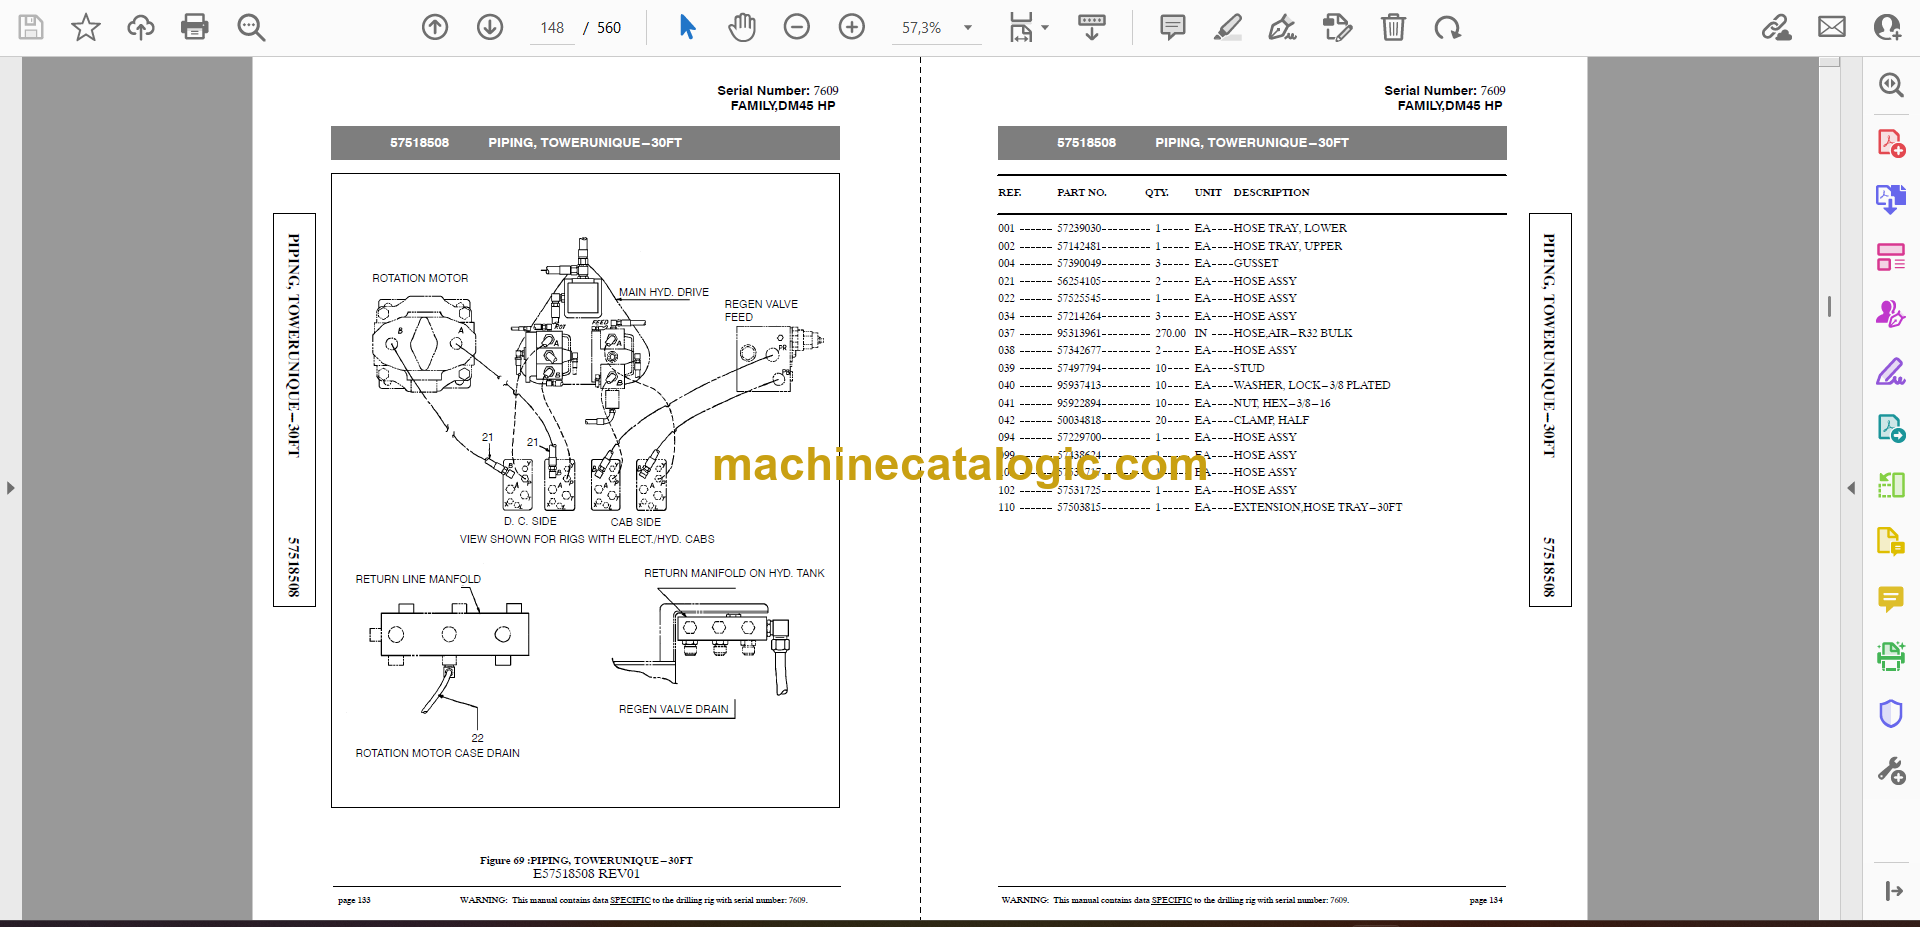Click the MAIN HYD. DRIVE label
This screenshot has height=927, width=1920.
664,292
